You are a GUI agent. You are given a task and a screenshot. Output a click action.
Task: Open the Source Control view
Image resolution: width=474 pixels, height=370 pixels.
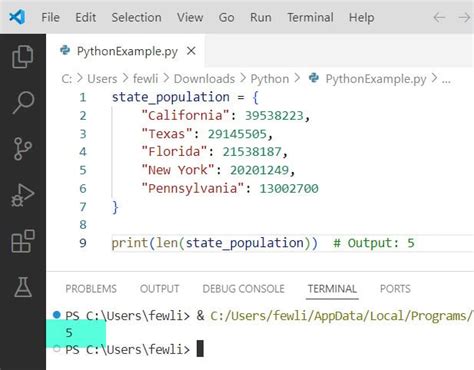[x=23, y=149]
